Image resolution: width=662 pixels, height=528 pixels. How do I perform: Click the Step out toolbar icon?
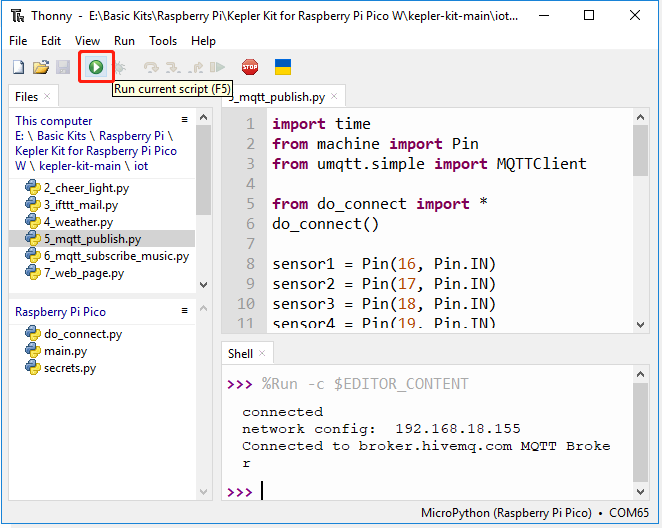(x=195, y=68)
